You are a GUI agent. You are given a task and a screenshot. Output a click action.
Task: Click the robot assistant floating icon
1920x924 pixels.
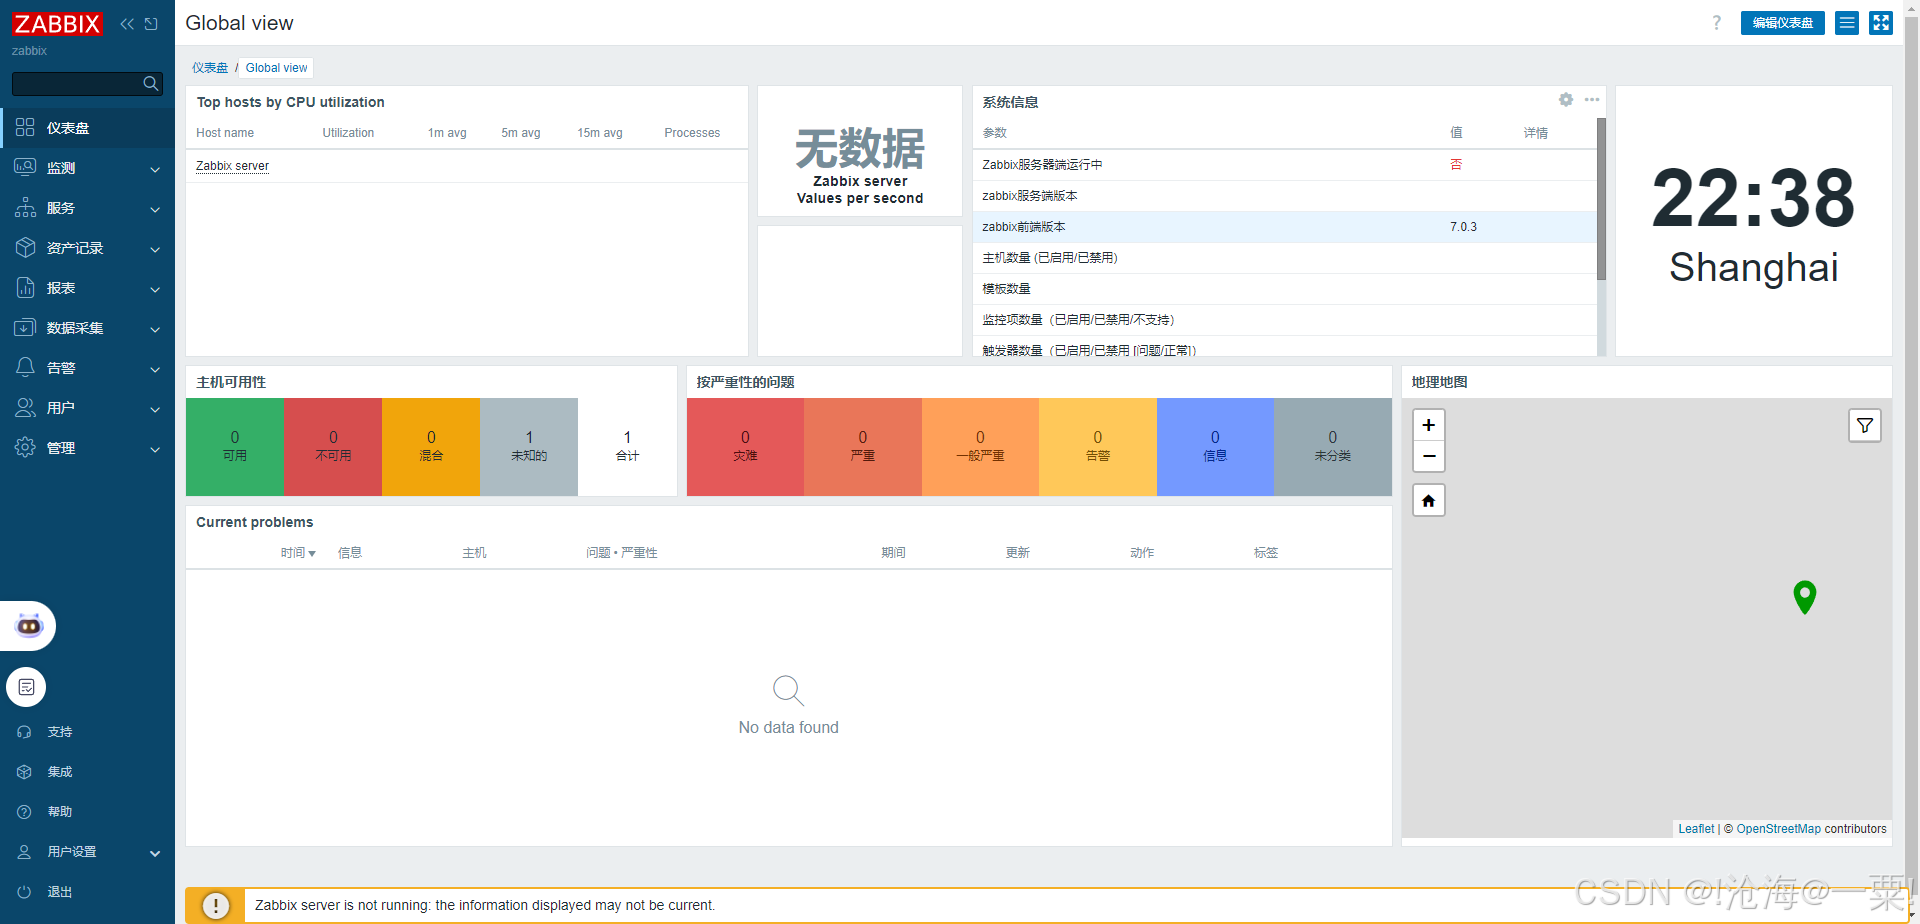coord(29,626)
